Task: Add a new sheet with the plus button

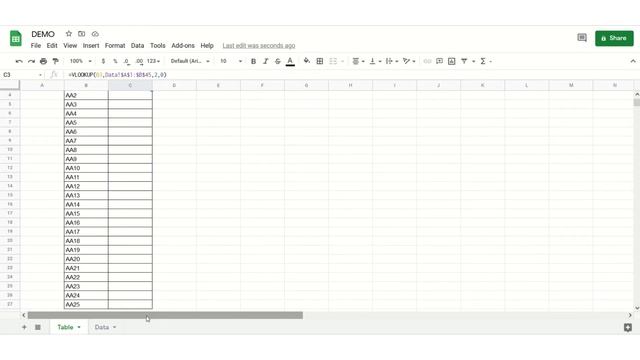Action: point(24,327)
